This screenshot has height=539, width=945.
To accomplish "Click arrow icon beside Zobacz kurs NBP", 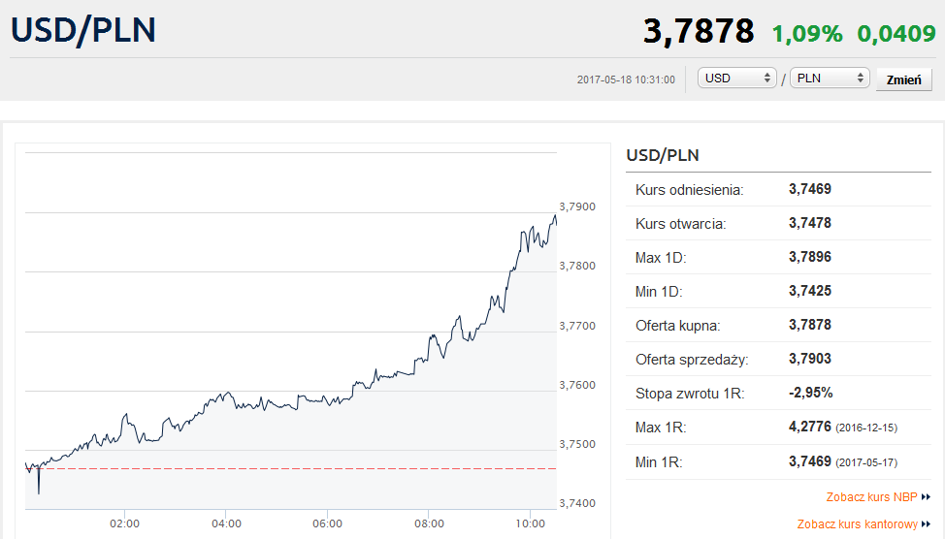I will pos(926,497).
